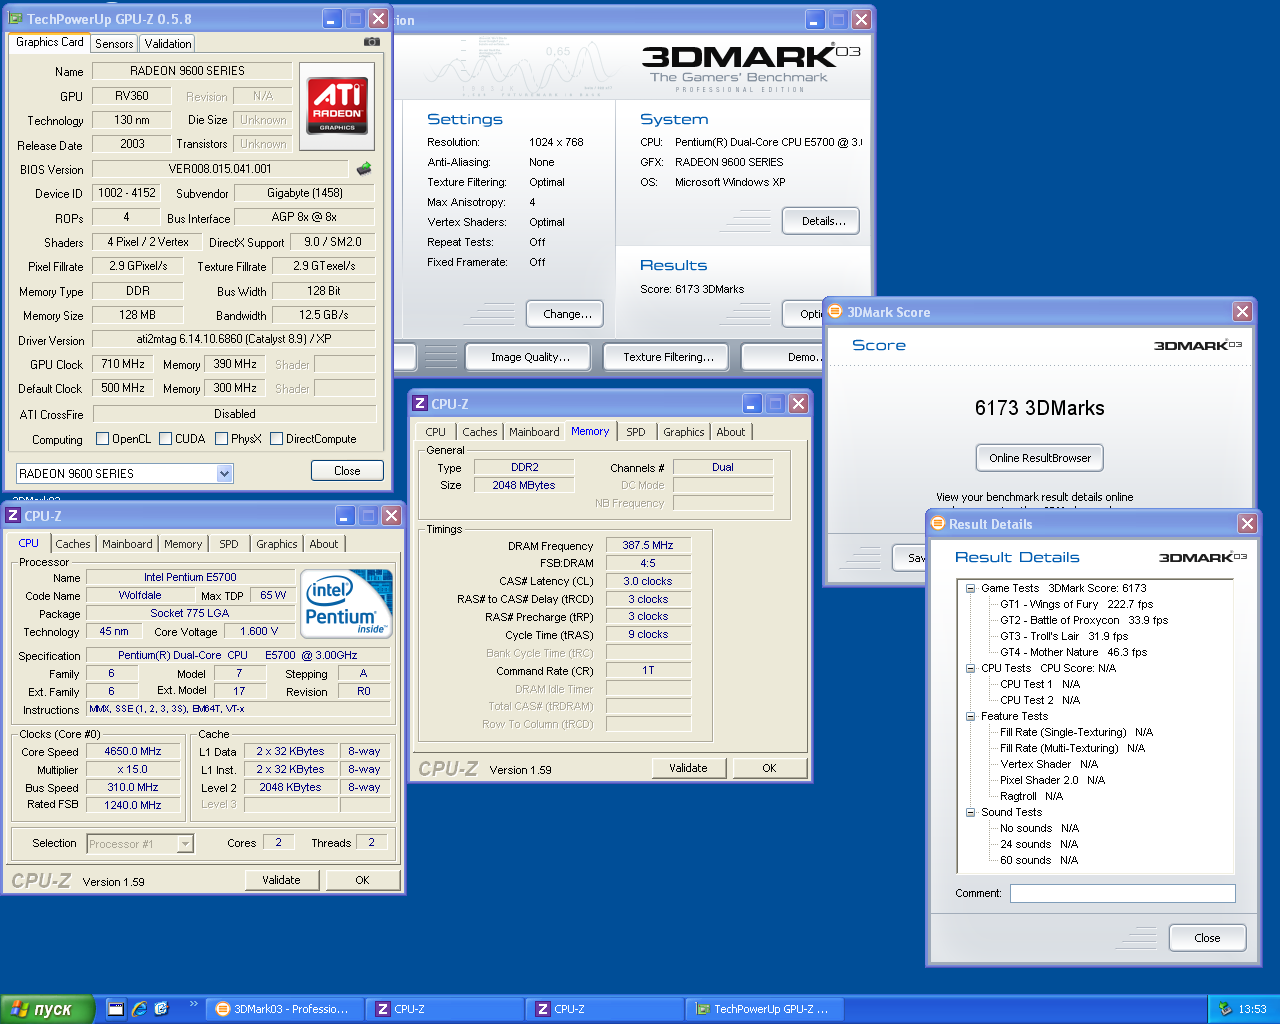Switch to the SPD tab in the CPU-Z Memory window

(636, 432)
